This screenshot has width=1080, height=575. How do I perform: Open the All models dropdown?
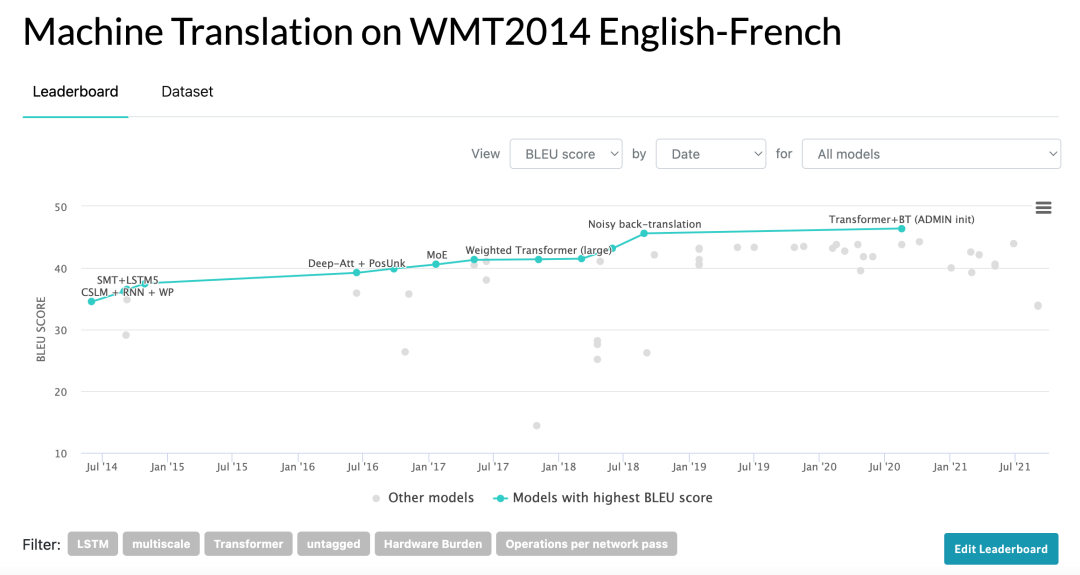tap(930, 154)
